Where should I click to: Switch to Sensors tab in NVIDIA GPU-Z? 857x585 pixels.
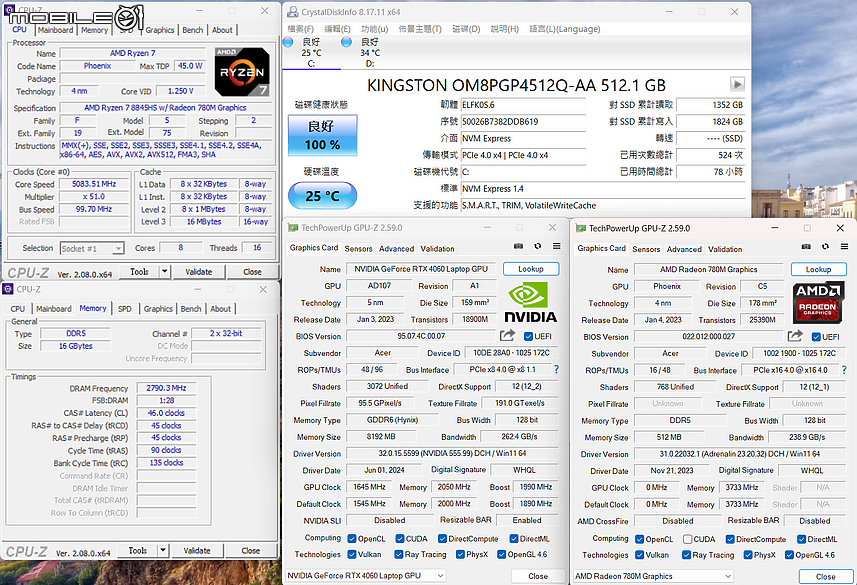(359, 249)
